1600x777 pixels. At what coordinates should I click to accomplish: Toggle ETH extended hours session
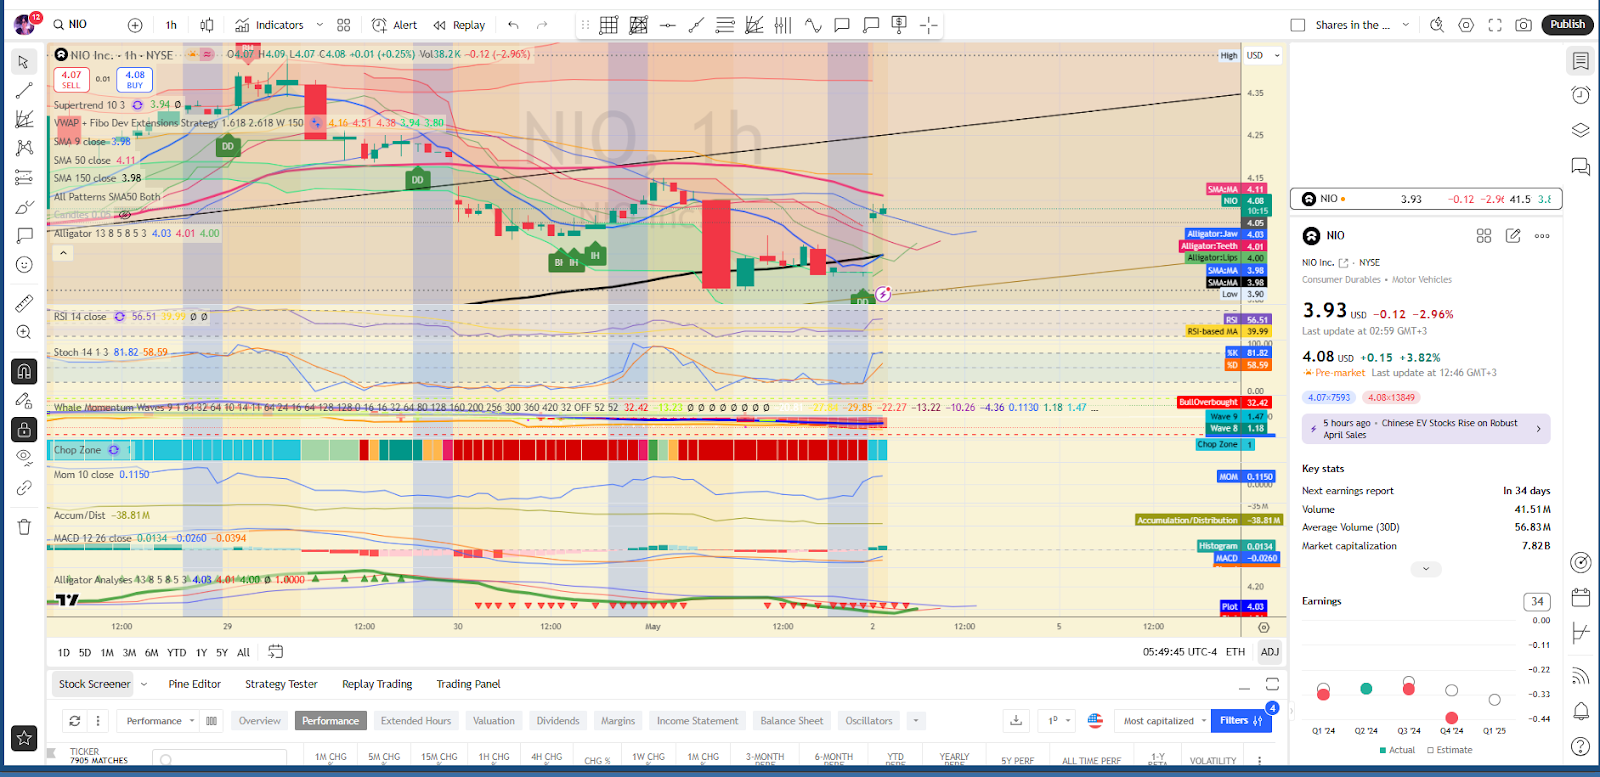(1236, 652)
